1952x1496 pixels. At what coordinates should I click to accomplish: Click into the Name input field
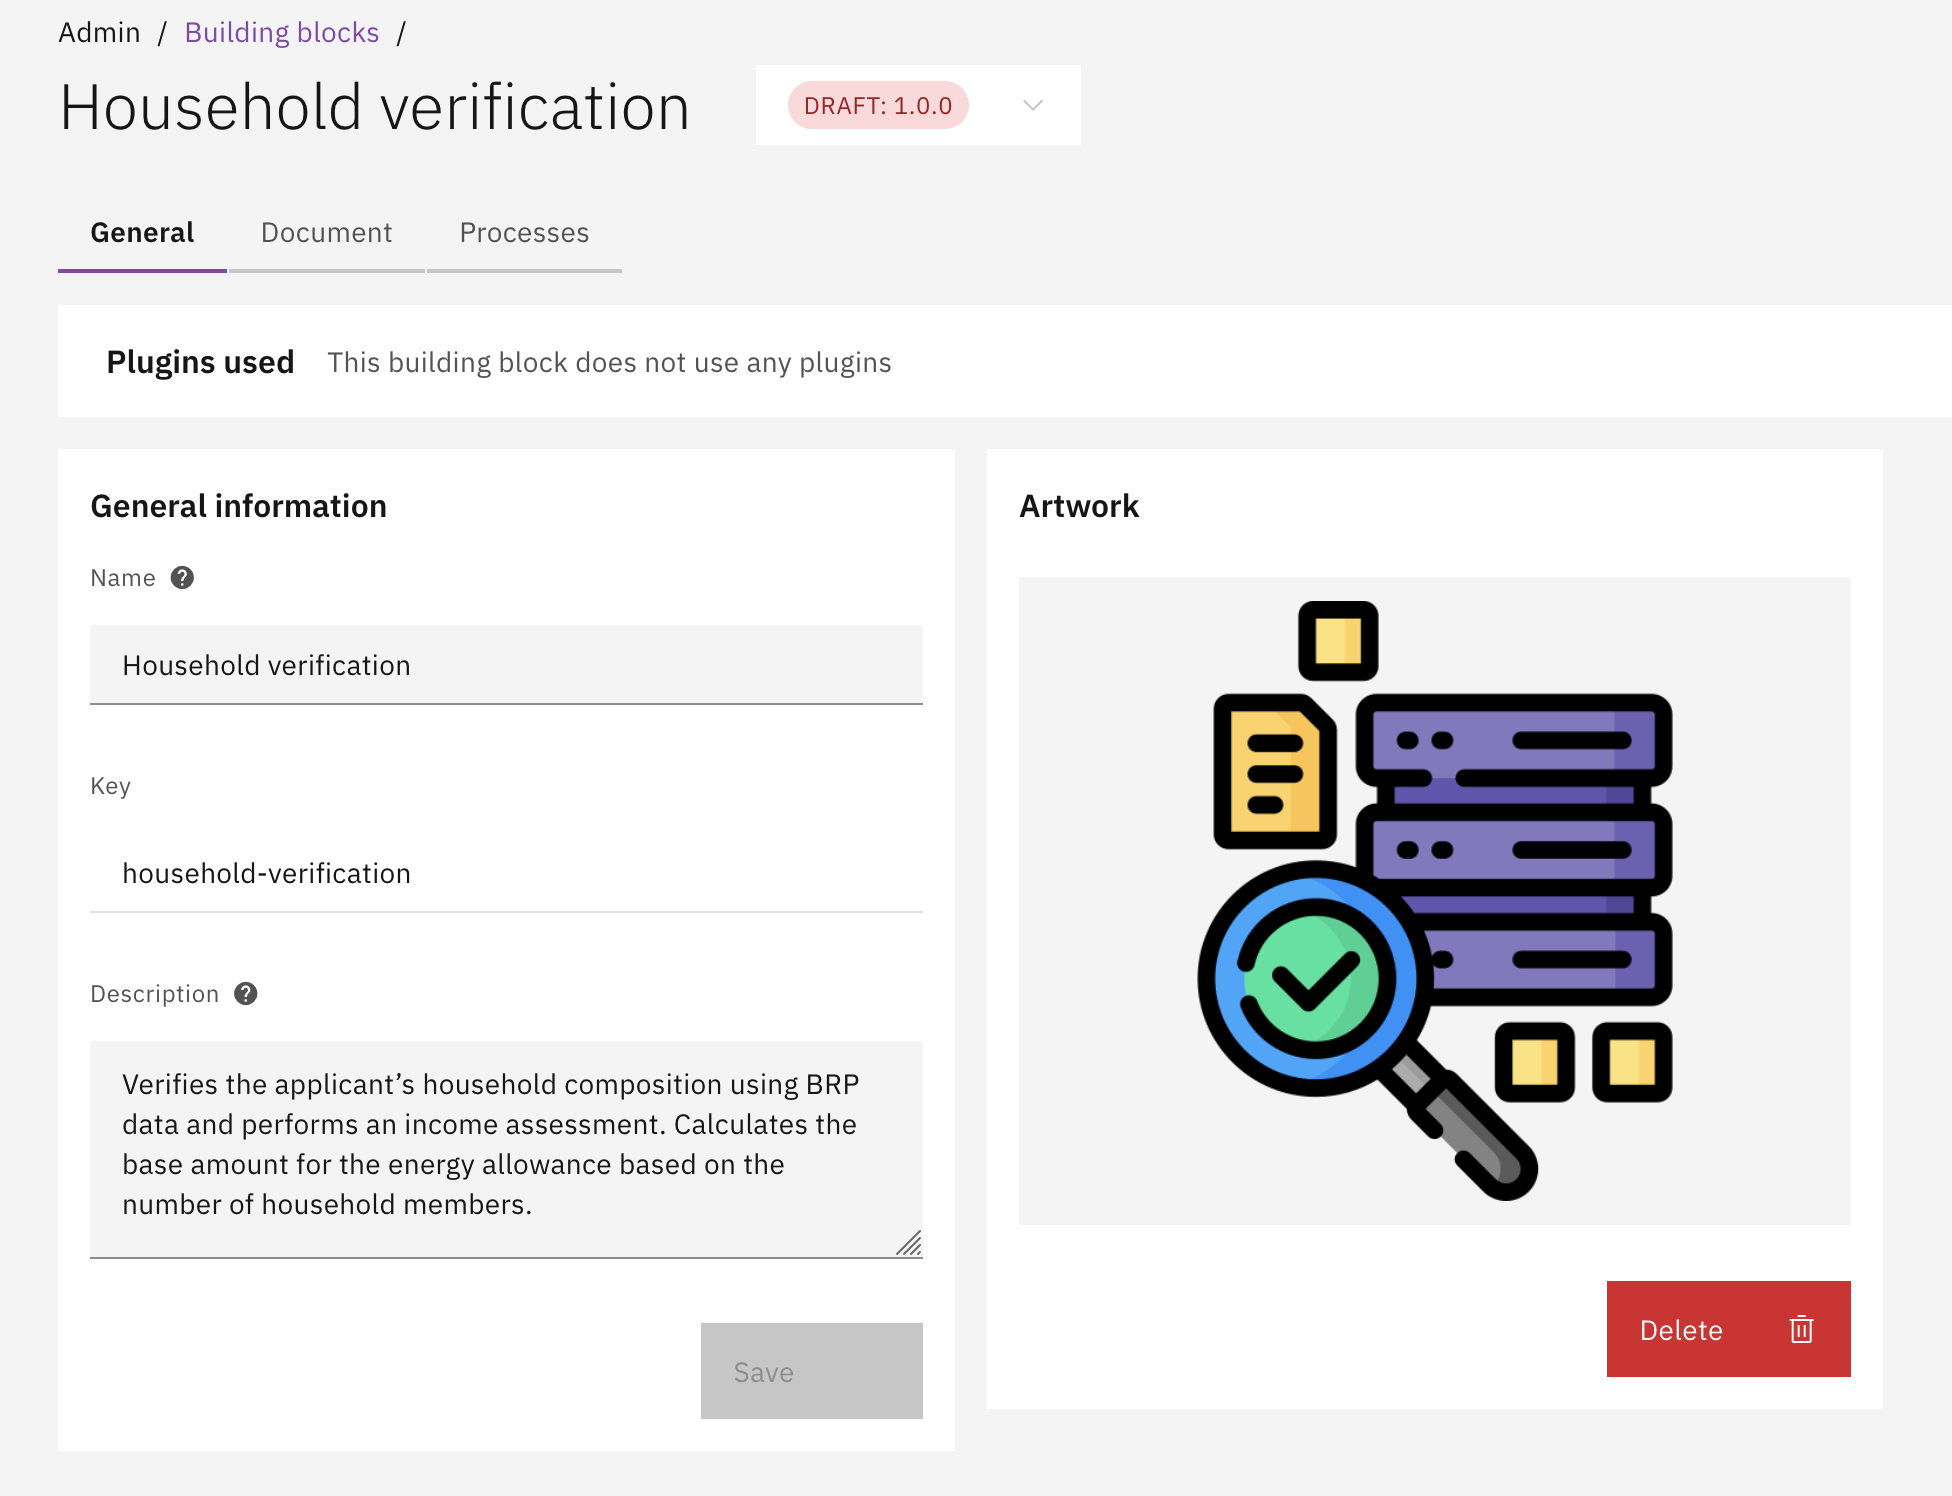[x=506, y=665]
